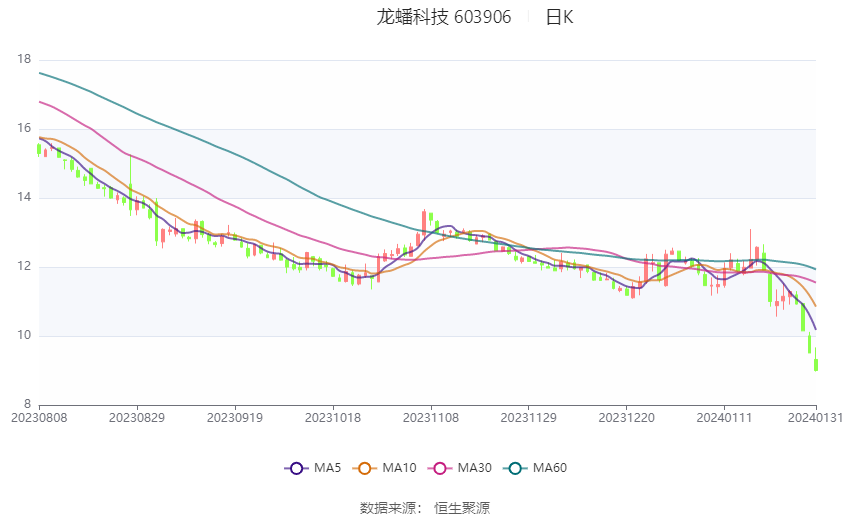
Task: Click the 18 price axis label
Action: [24, 59]
